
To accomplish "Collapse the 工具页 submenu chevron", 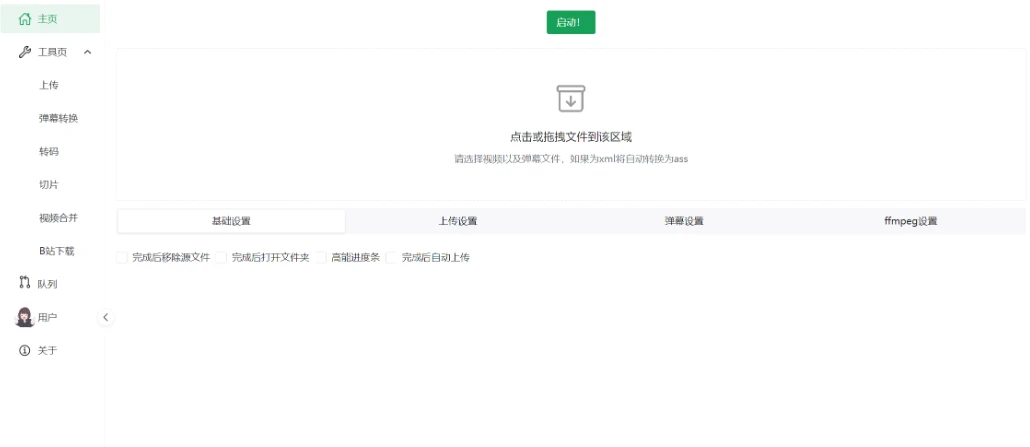I will click(87, 52).
